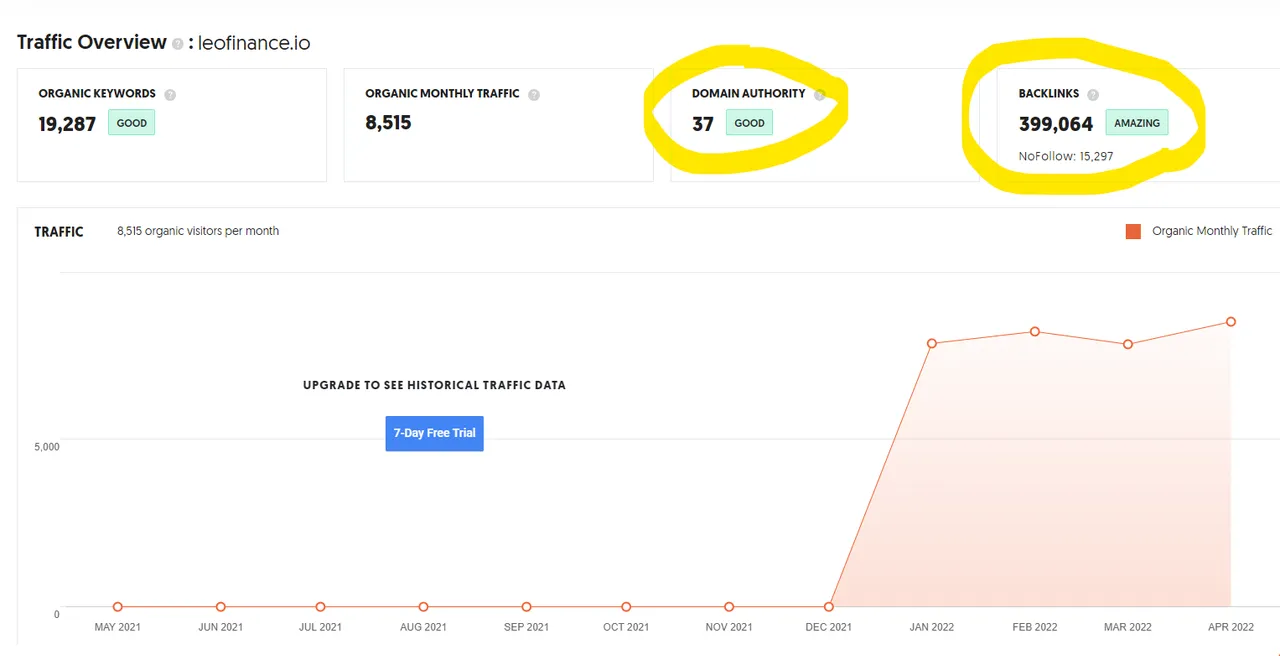Click the 8,515 organic monthly traffic value
1280x656 pixels.
pos(388,123)
